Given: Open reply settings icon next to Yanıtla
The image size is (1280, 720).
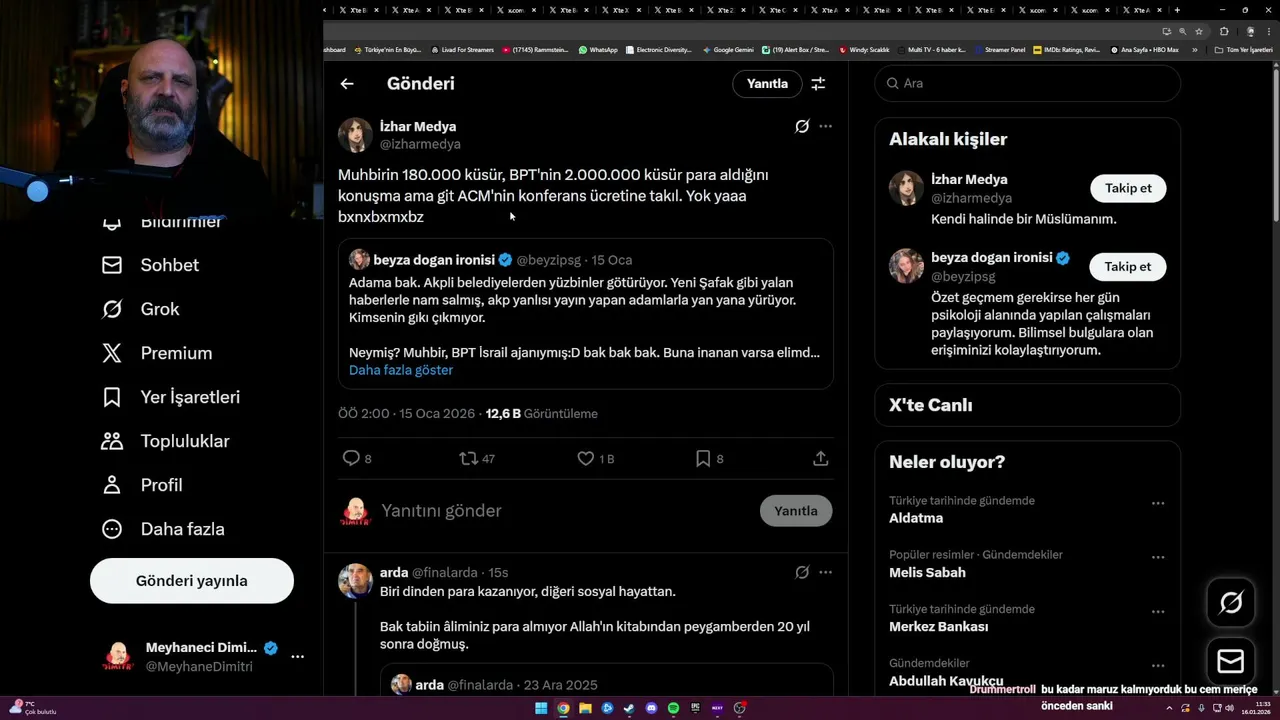Looking at the screenshot, I should (818, 84).
